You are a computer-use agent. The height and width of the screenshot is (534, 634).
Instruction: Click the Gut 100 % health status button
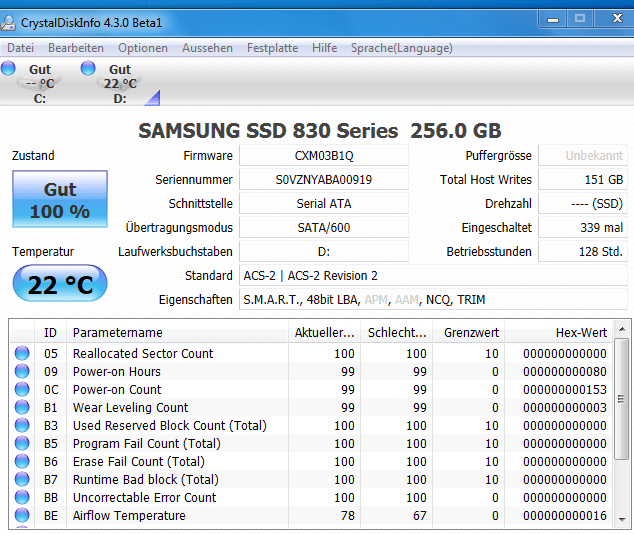tap(60, 199)
